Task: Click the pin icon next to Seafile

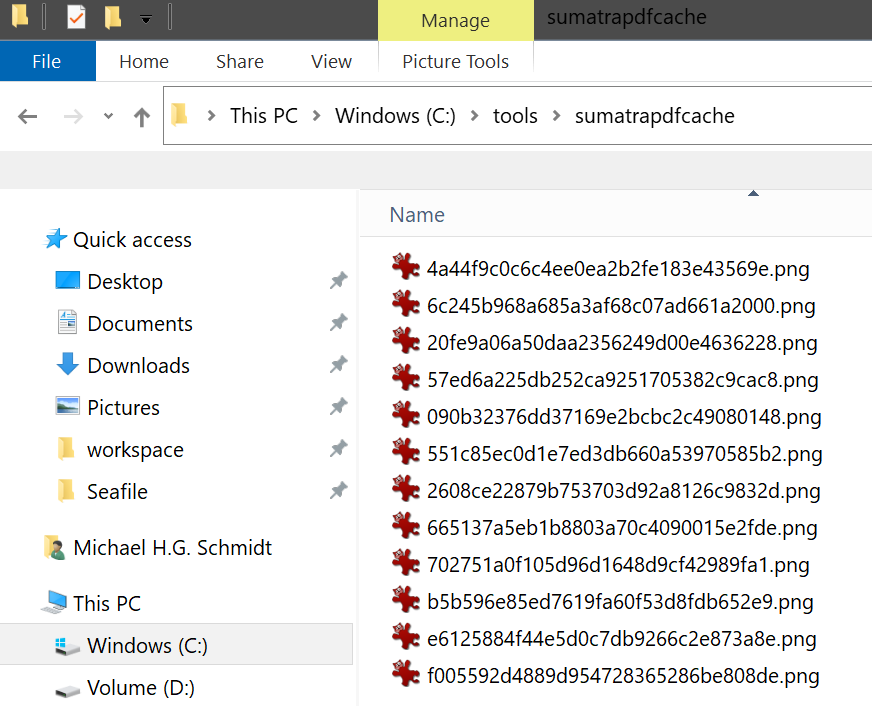Action: tap(338, 490)
